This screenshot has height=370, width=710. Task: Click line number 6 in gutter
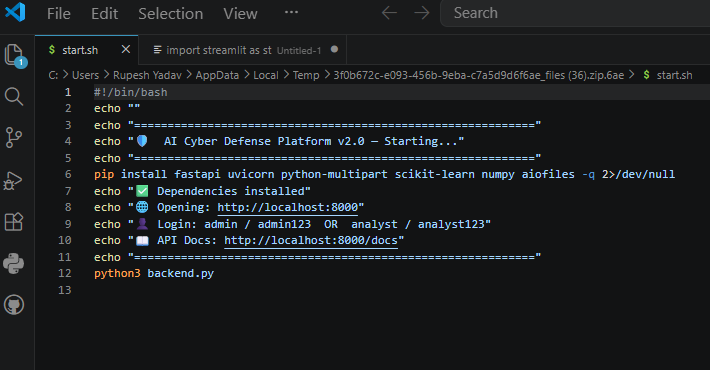pos(68,174)
